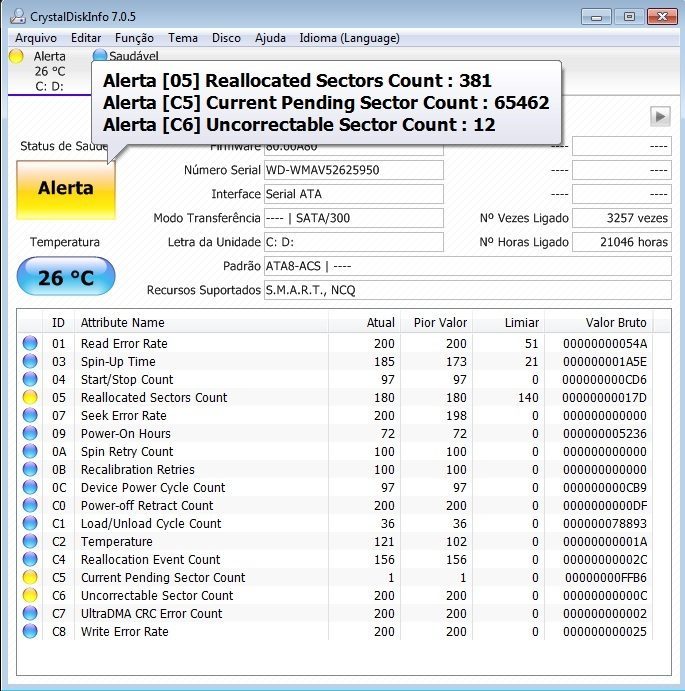
Task: Select the Power-On Hours attribute name
Action: [x=126, y=434]
